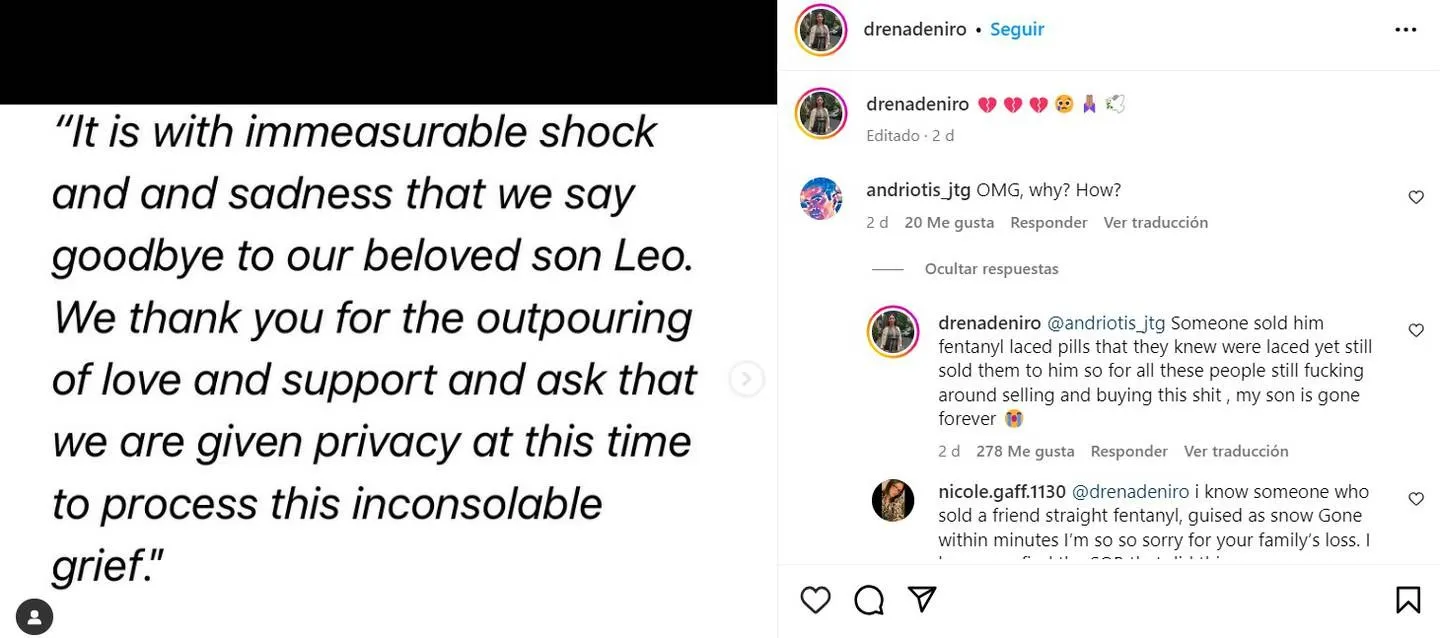Follow the account by clicking 'Seguir'
Viewport: 1440px width, 638px height.
click(1016, 28)
